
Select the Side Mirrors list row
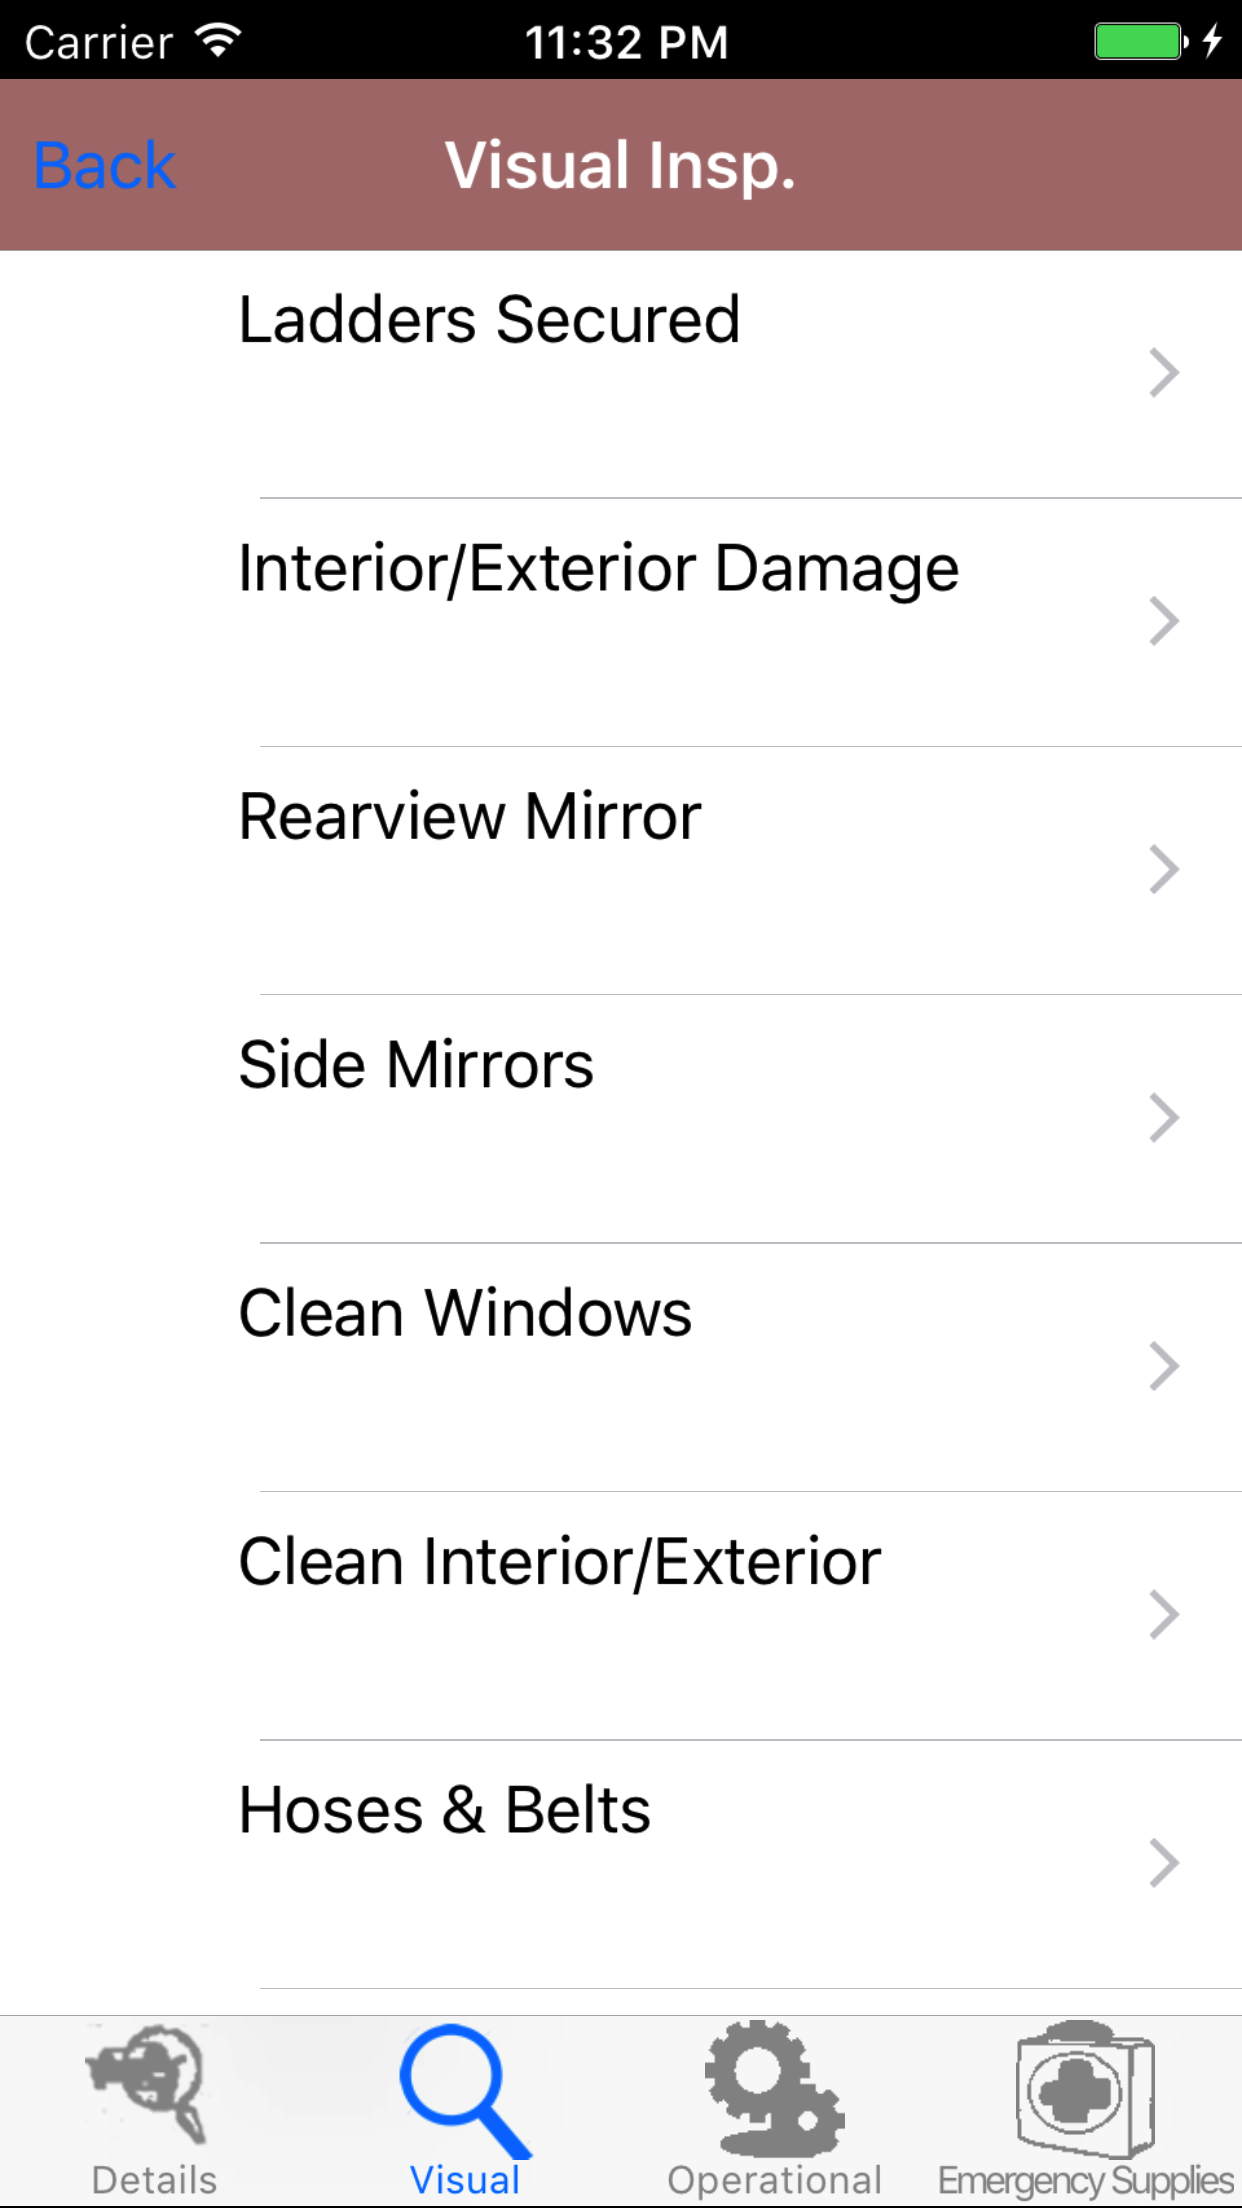[416, 1065]
